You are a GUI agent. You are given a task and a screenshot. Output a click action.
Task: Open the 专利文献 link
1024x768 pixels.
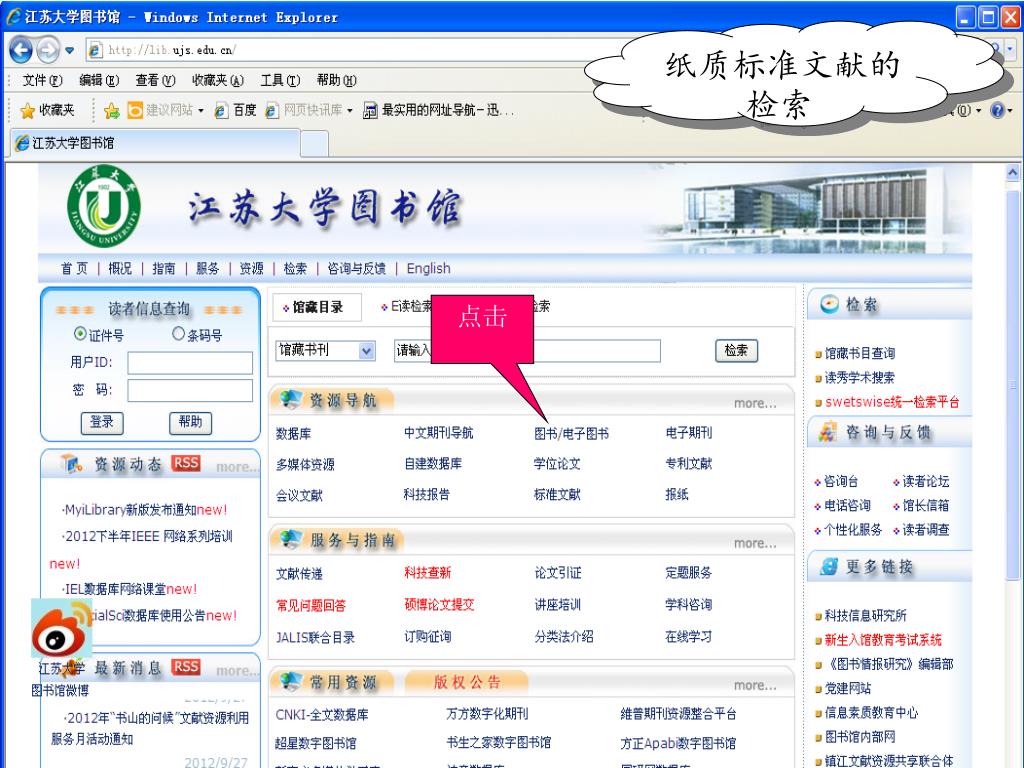pyautogui.click(x=689, y=464)
